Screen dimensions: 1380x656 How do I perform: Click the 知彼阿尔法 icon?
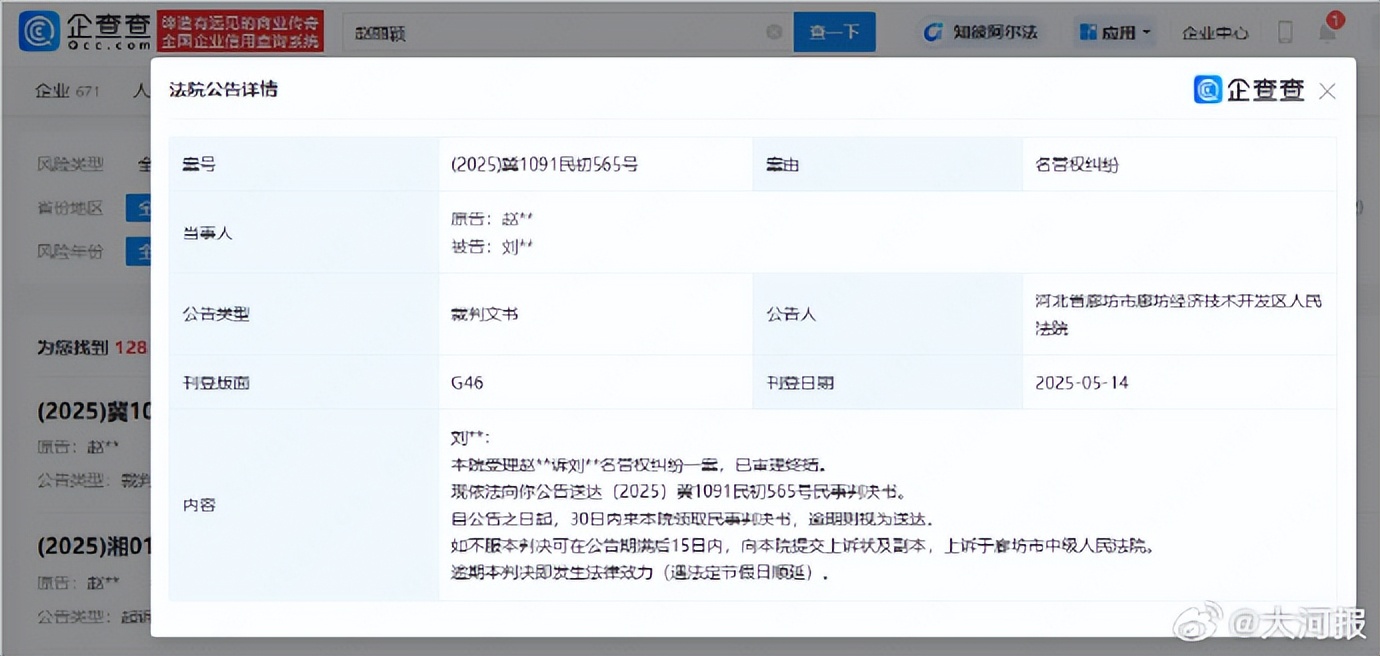[x=933, y=32]
